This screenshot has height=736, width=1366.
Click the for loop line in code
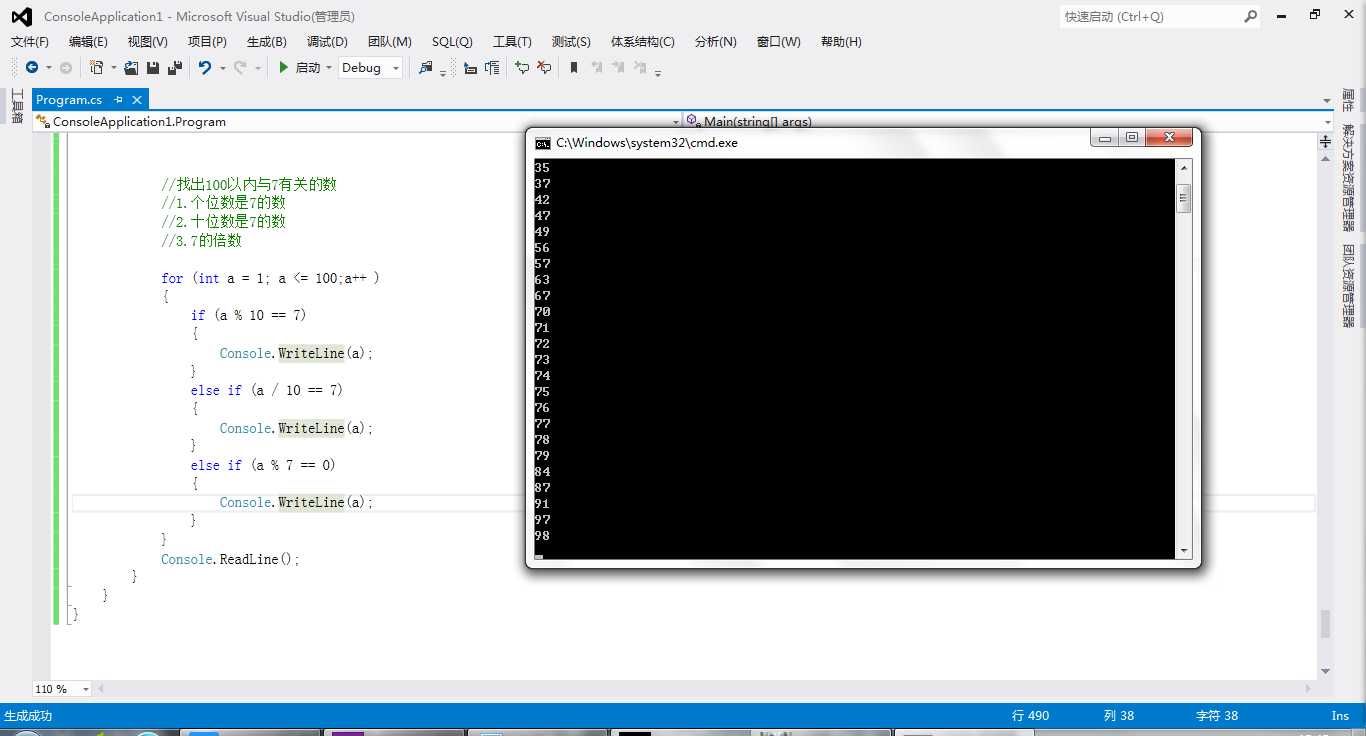tap(270, 278)
